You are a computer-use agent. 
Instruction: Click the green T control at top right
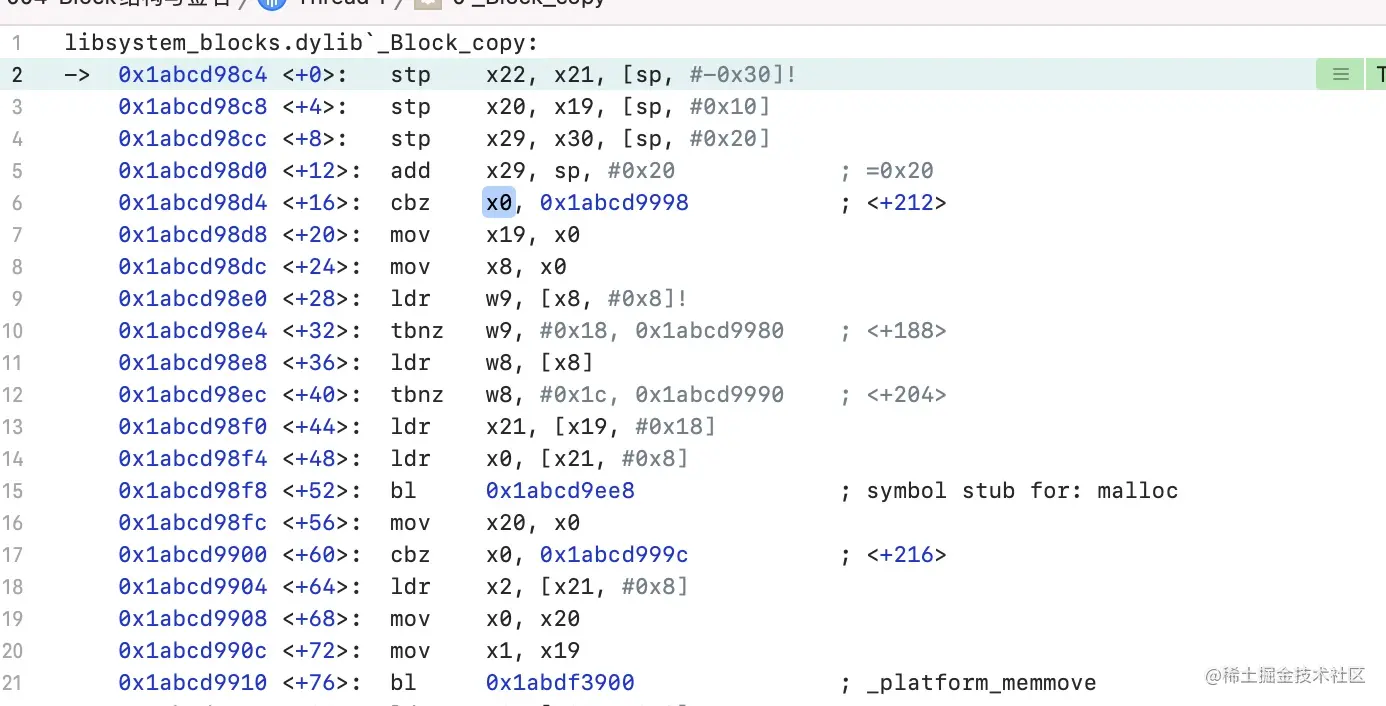(1379, 74)
